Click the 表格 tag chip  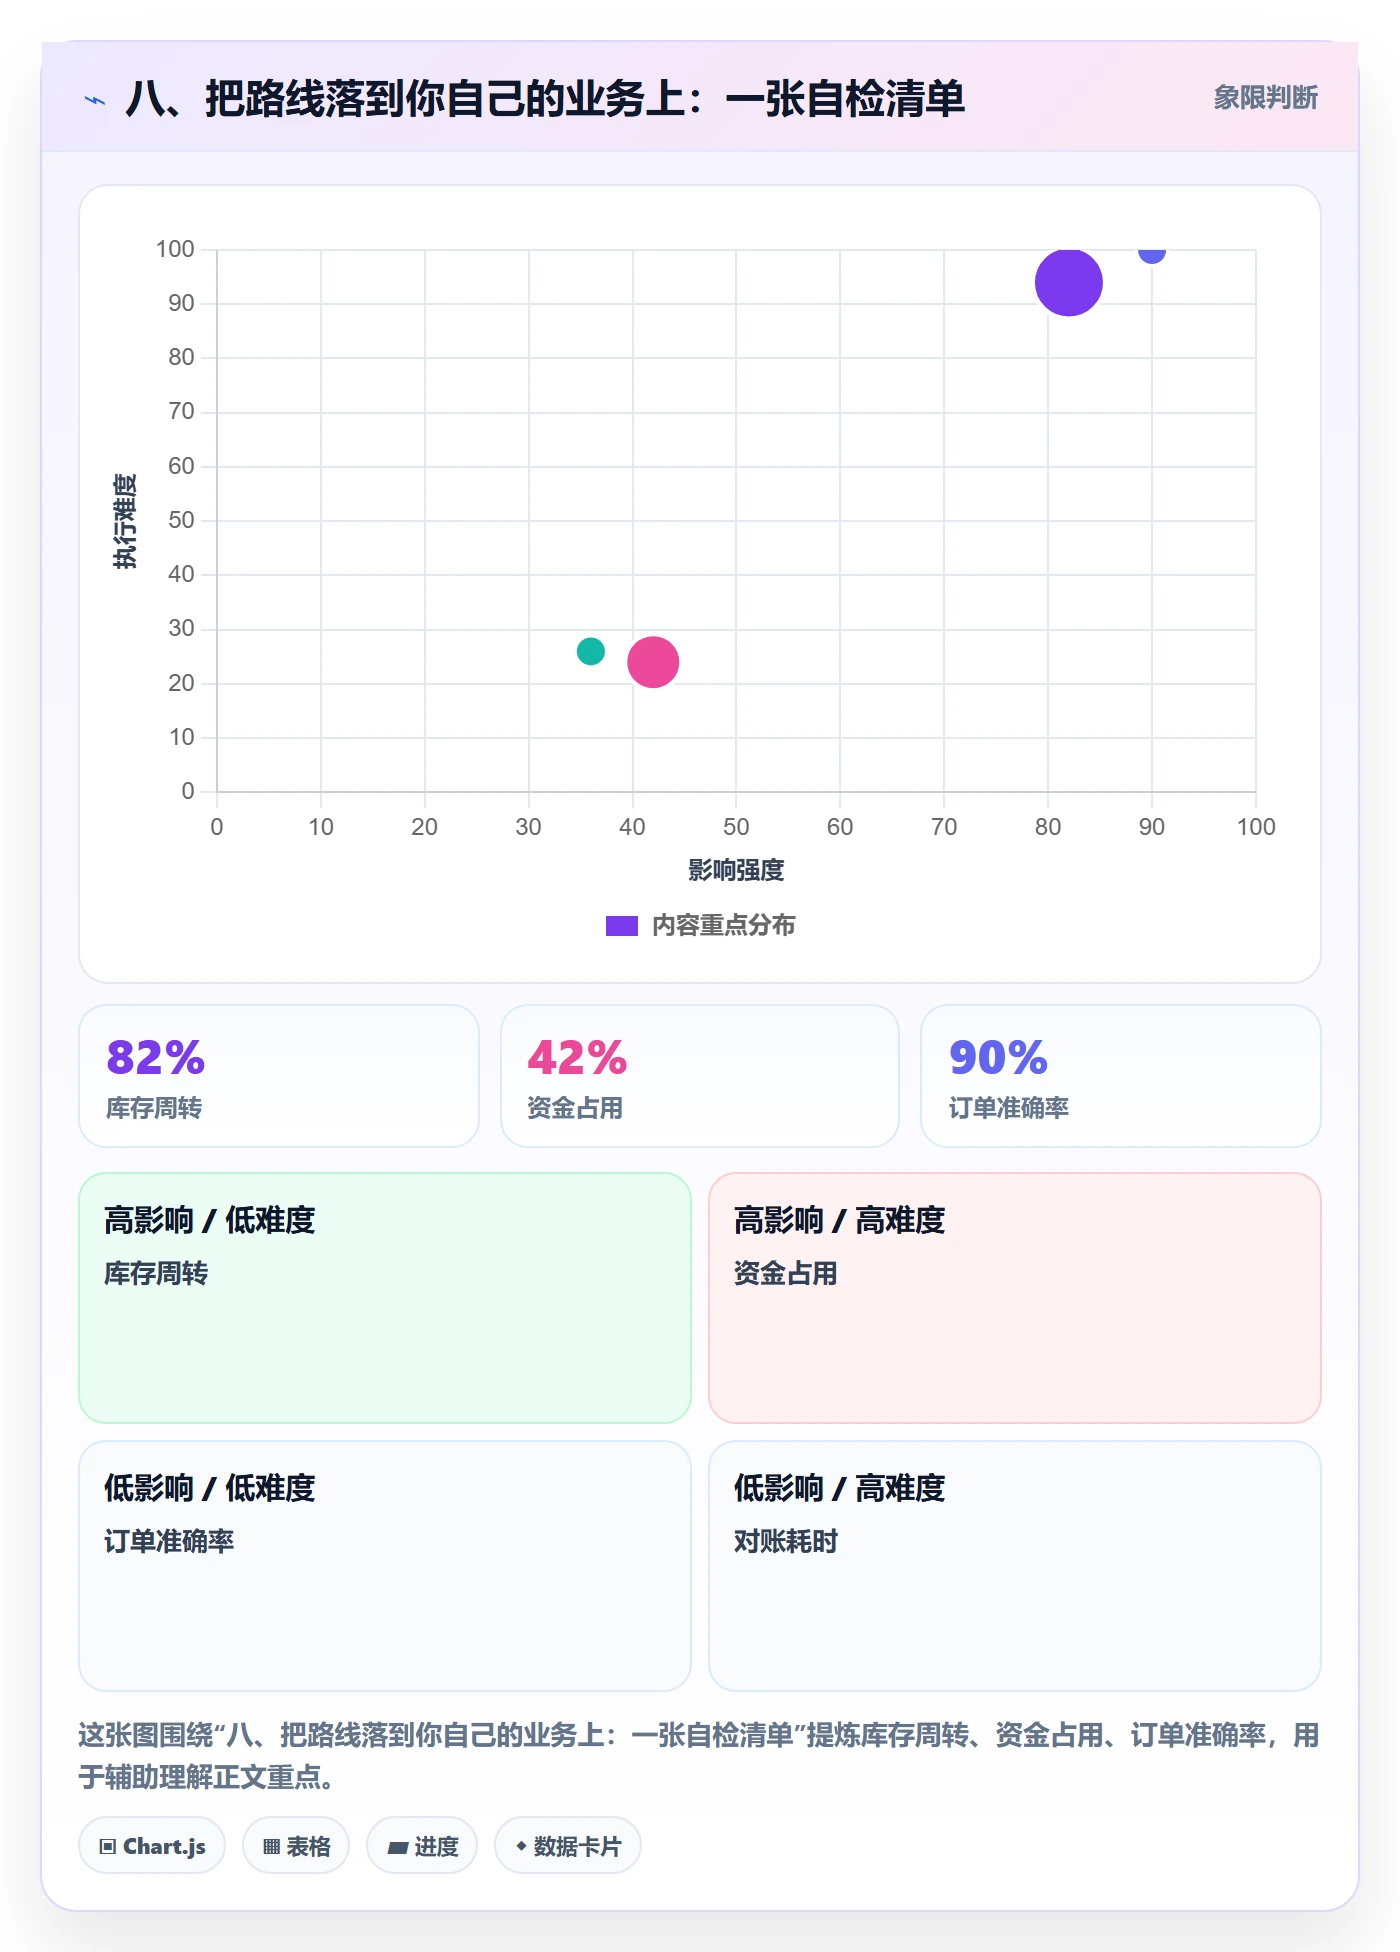(x=296, y=1846)
